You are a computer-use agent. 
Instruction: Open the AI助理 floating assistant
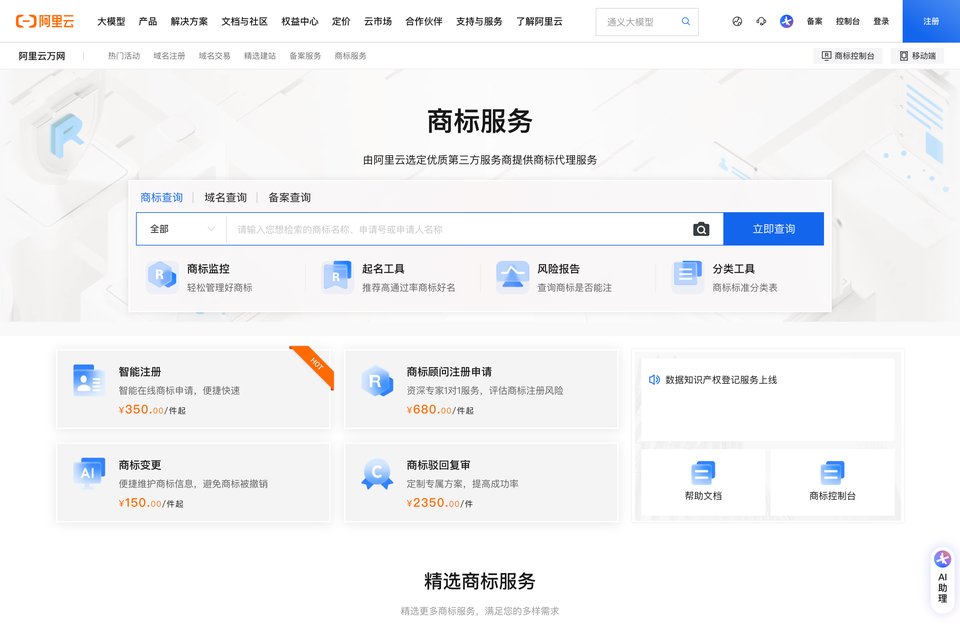click(942, 580)
